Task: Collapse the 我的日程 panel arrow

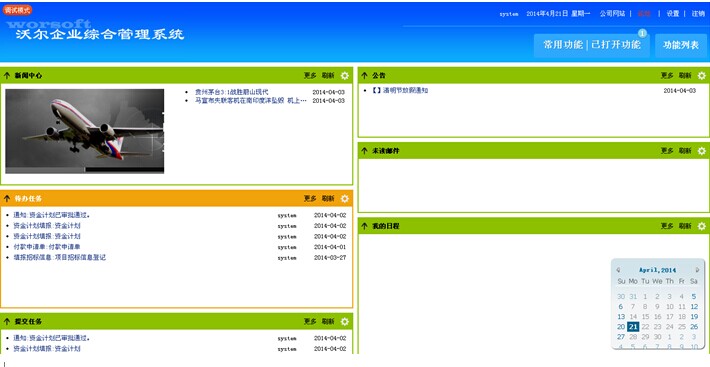Action: [x=364, y=226]
